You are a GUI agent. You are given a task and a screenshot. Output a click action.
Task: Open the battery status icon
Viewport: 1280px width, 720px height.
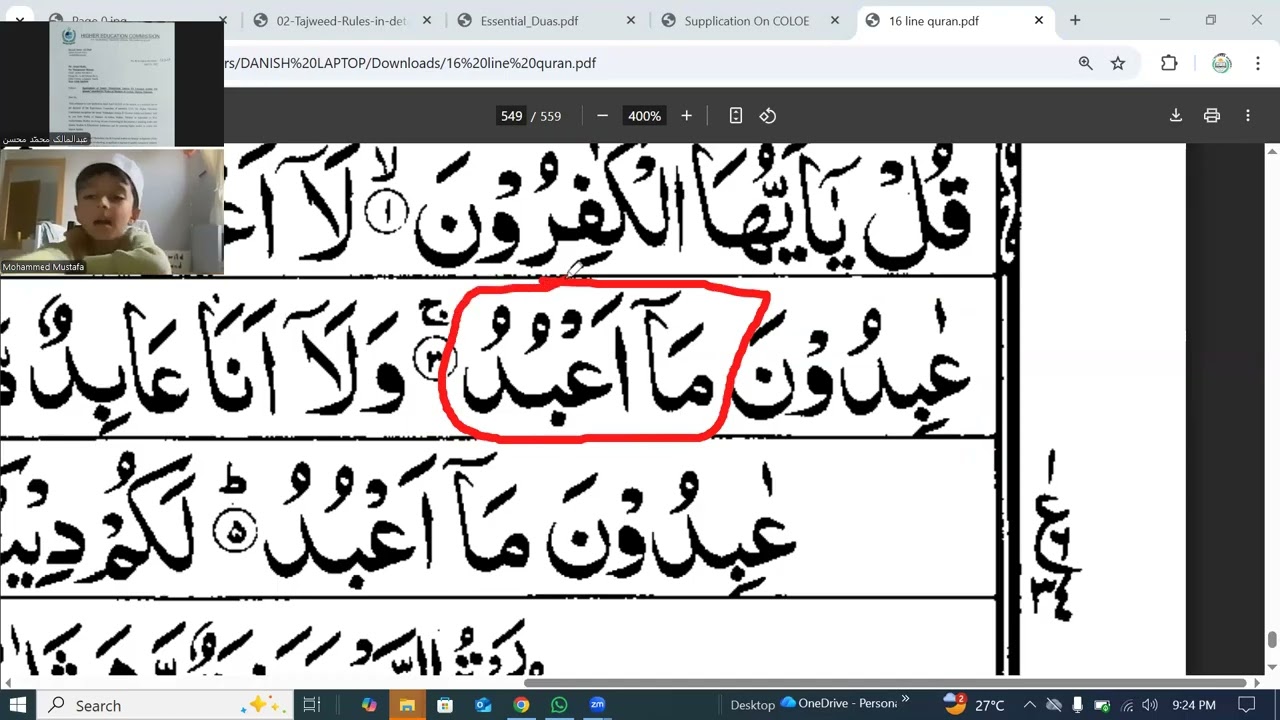click(x=1103, y=705)
